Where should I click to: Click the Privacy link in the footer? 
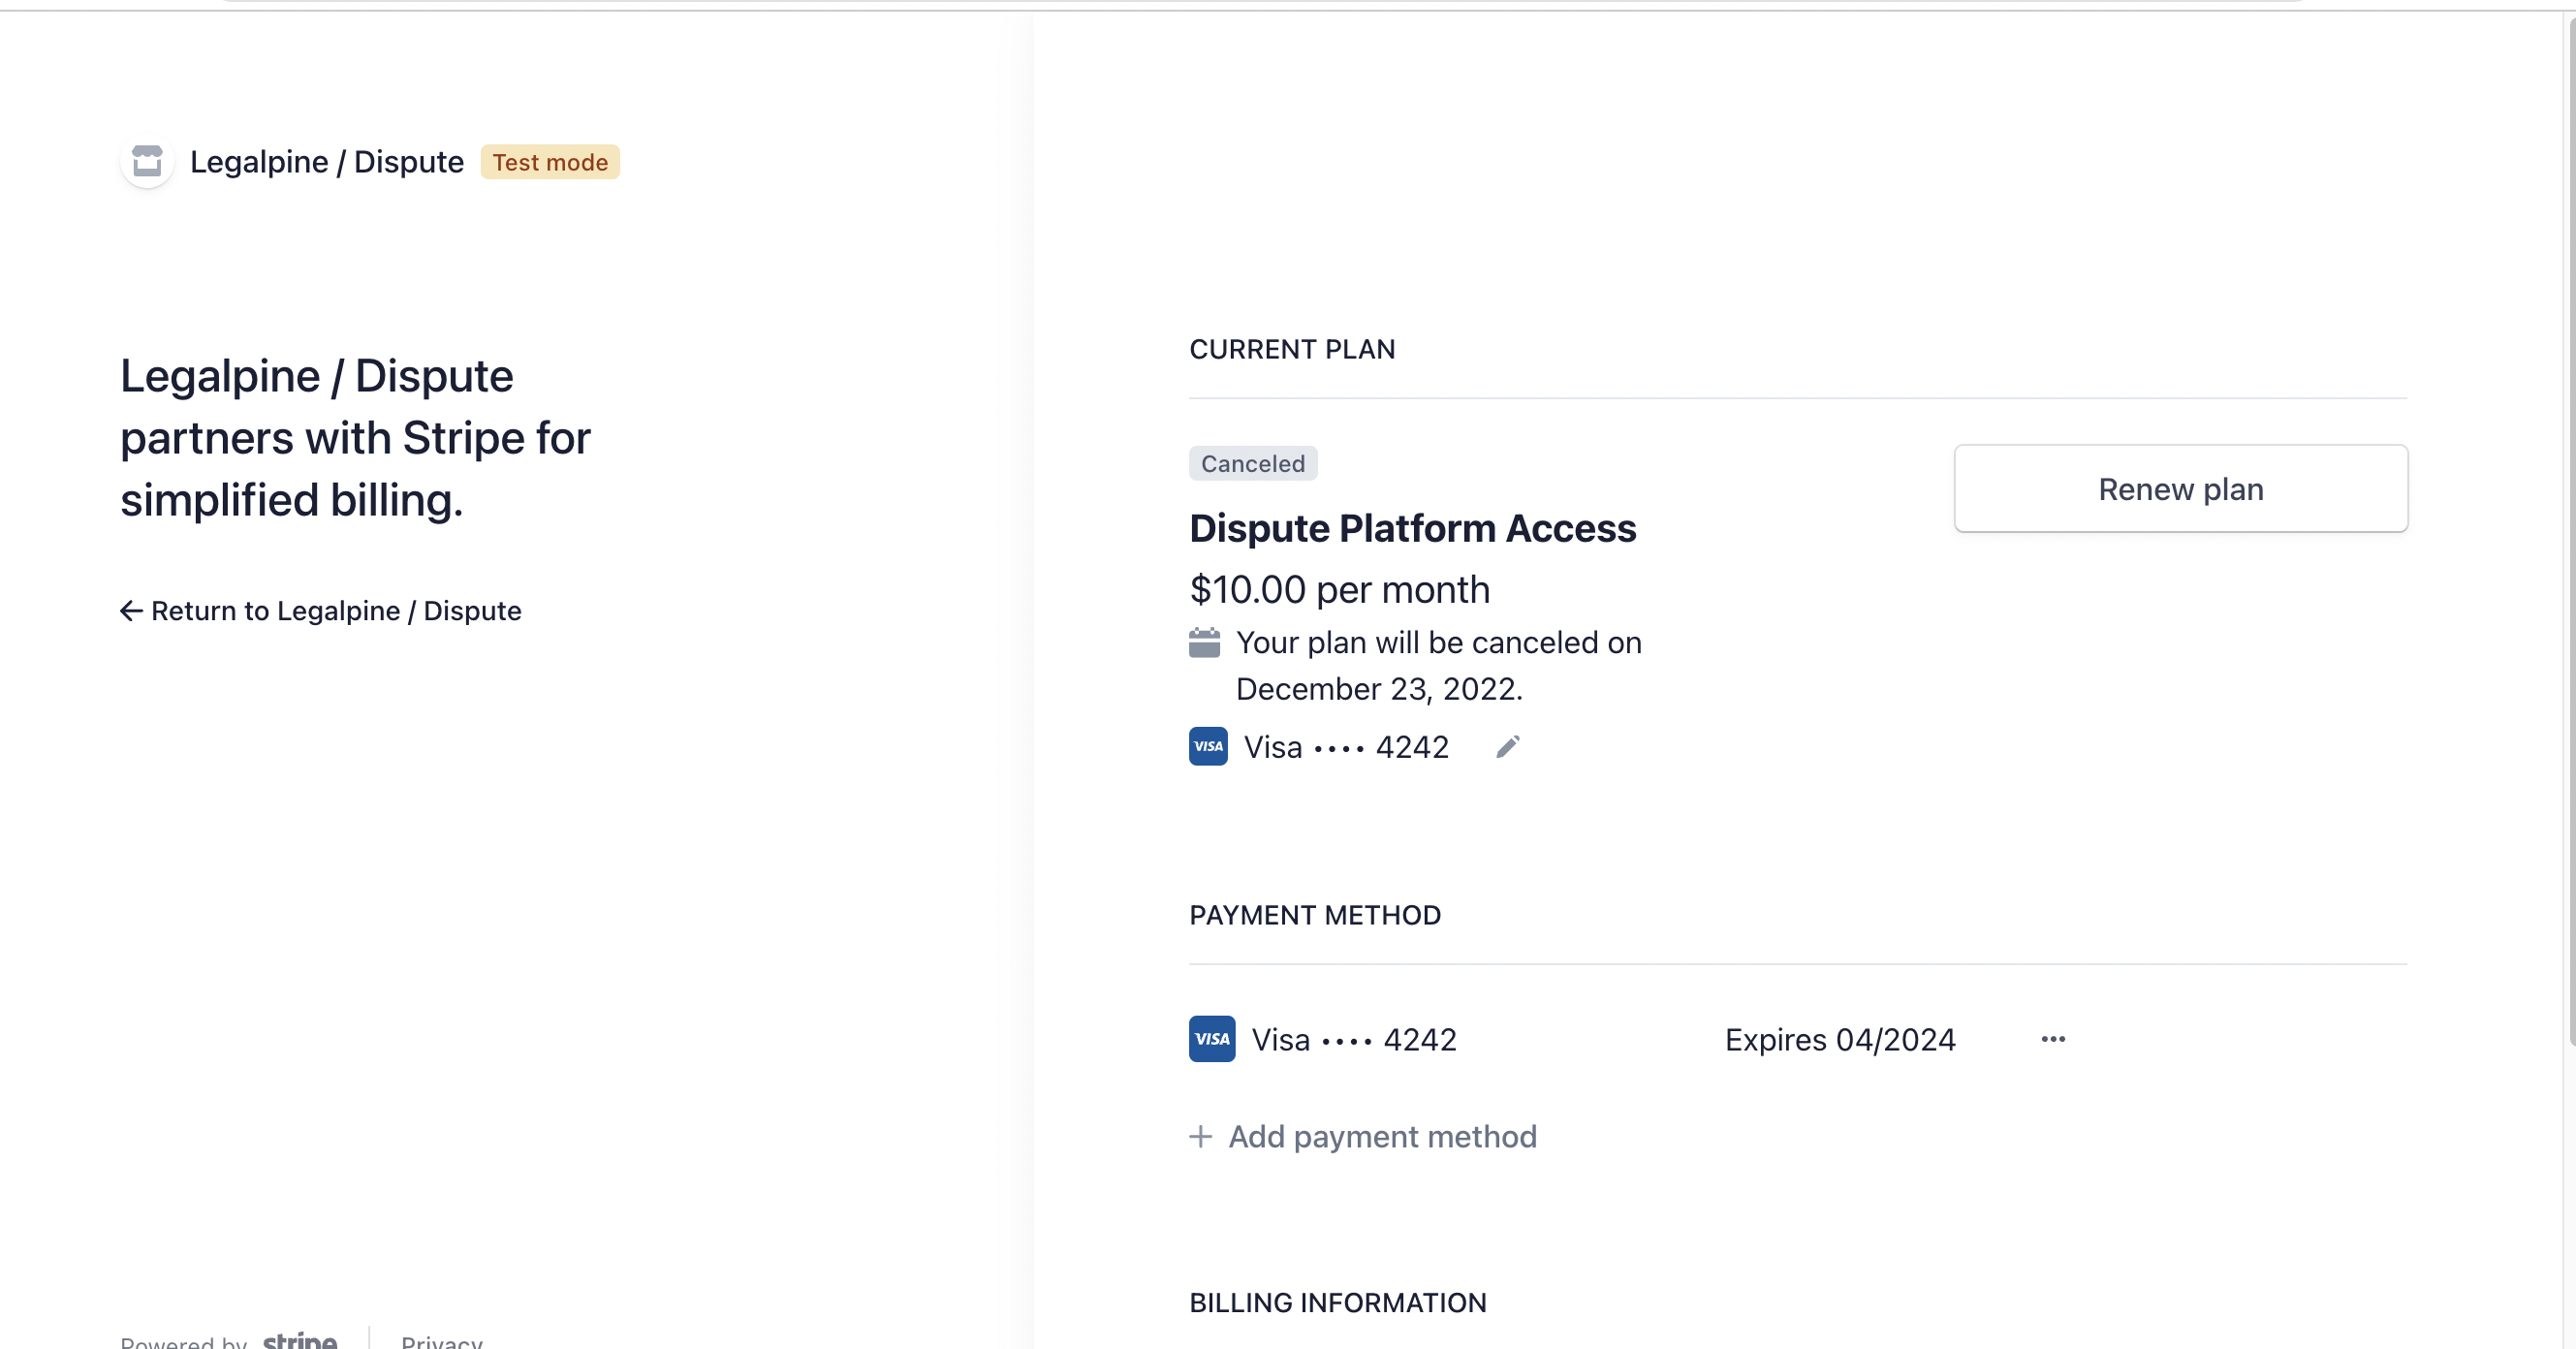tap(441, 1341)
